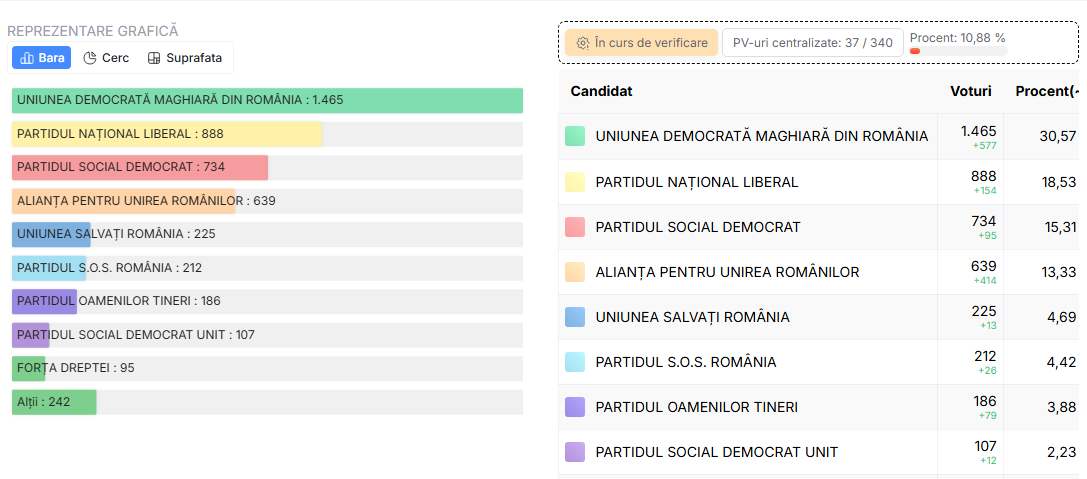The height and width of the screenshot is (479, 1087).
Task: Click the Procent progress bar
Action: point(958,51)
